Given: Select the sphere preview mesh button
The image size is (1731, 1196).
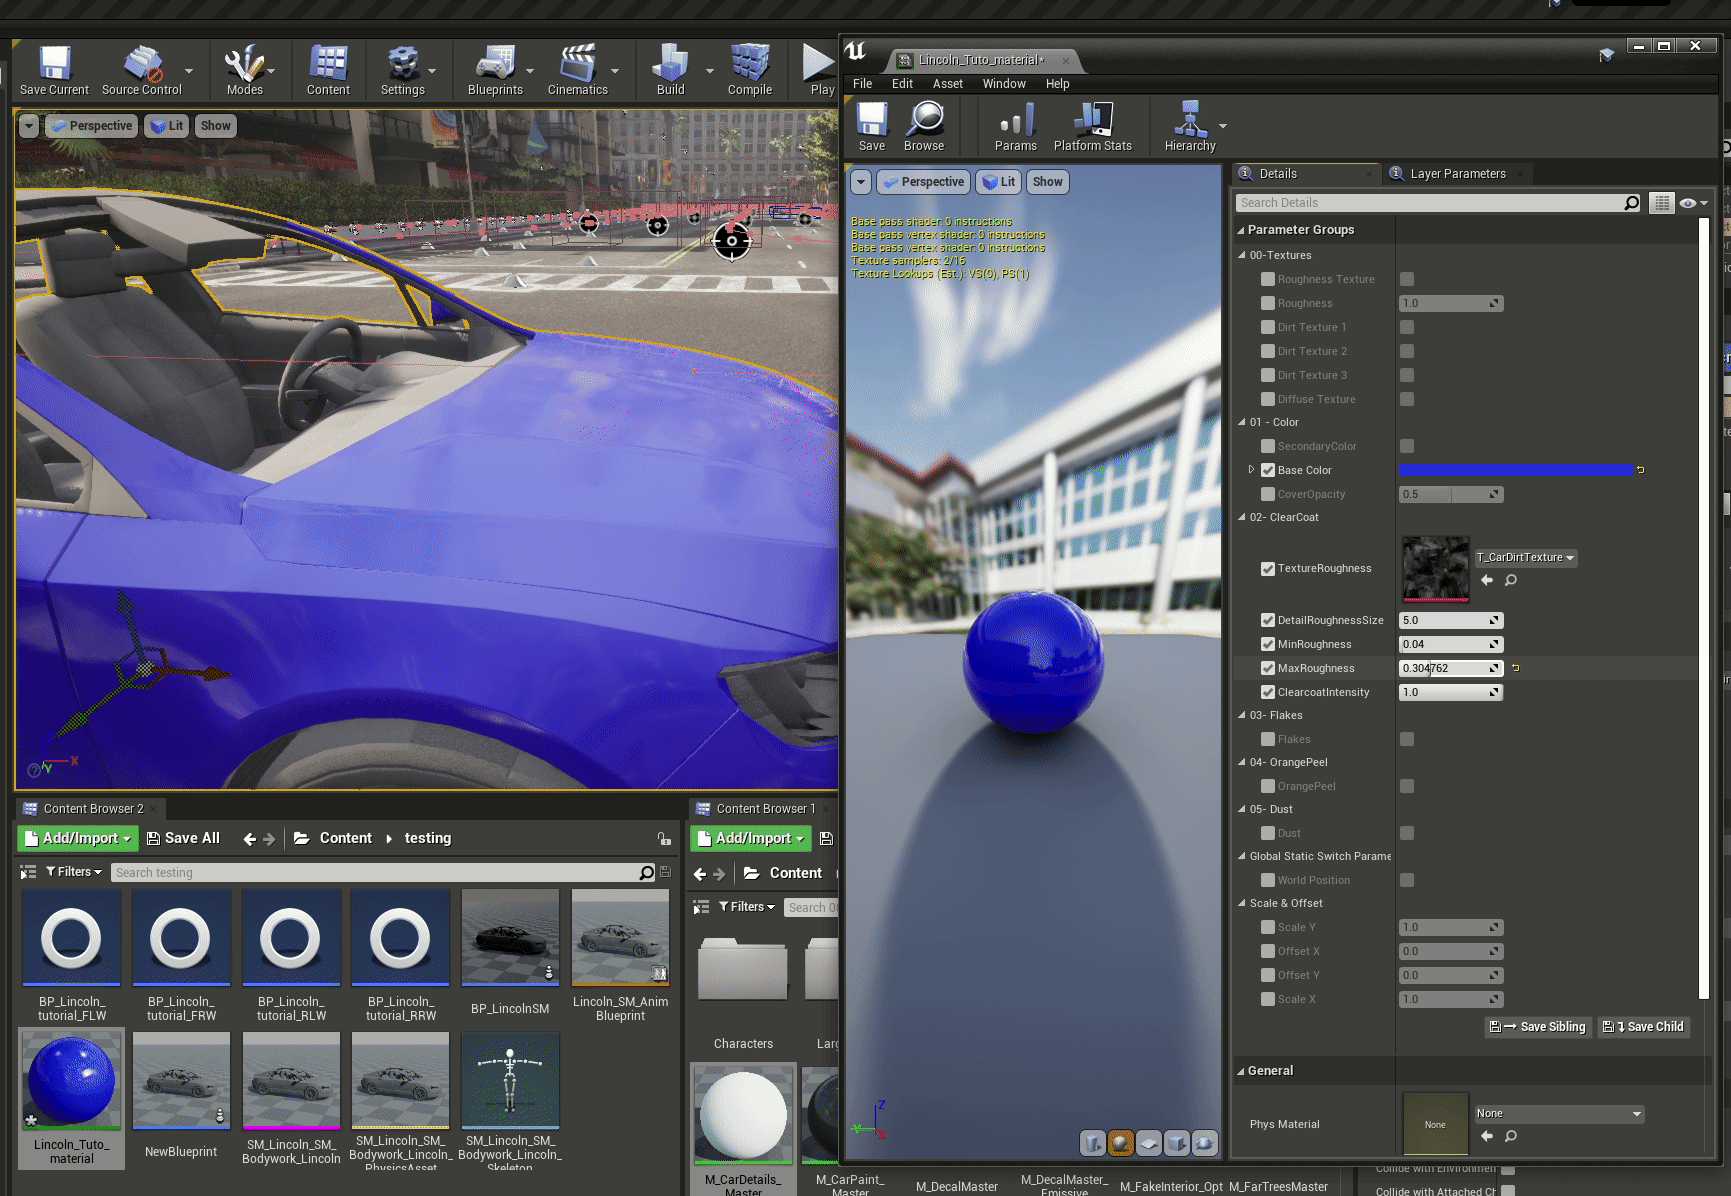Looking at the screenshot, I should click(1121, 1142).
